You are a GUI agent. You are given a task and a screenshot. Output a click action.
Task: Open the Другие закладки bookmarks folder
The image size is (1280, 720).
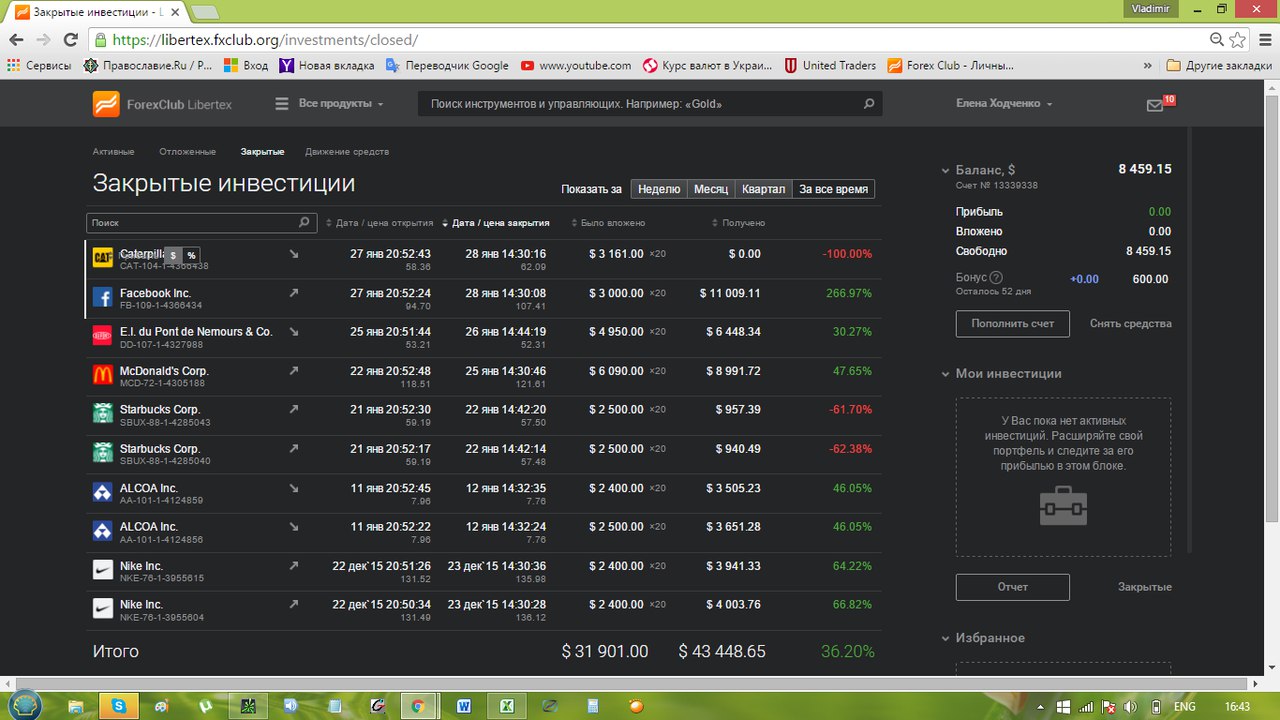click(x=1220, y=66)
